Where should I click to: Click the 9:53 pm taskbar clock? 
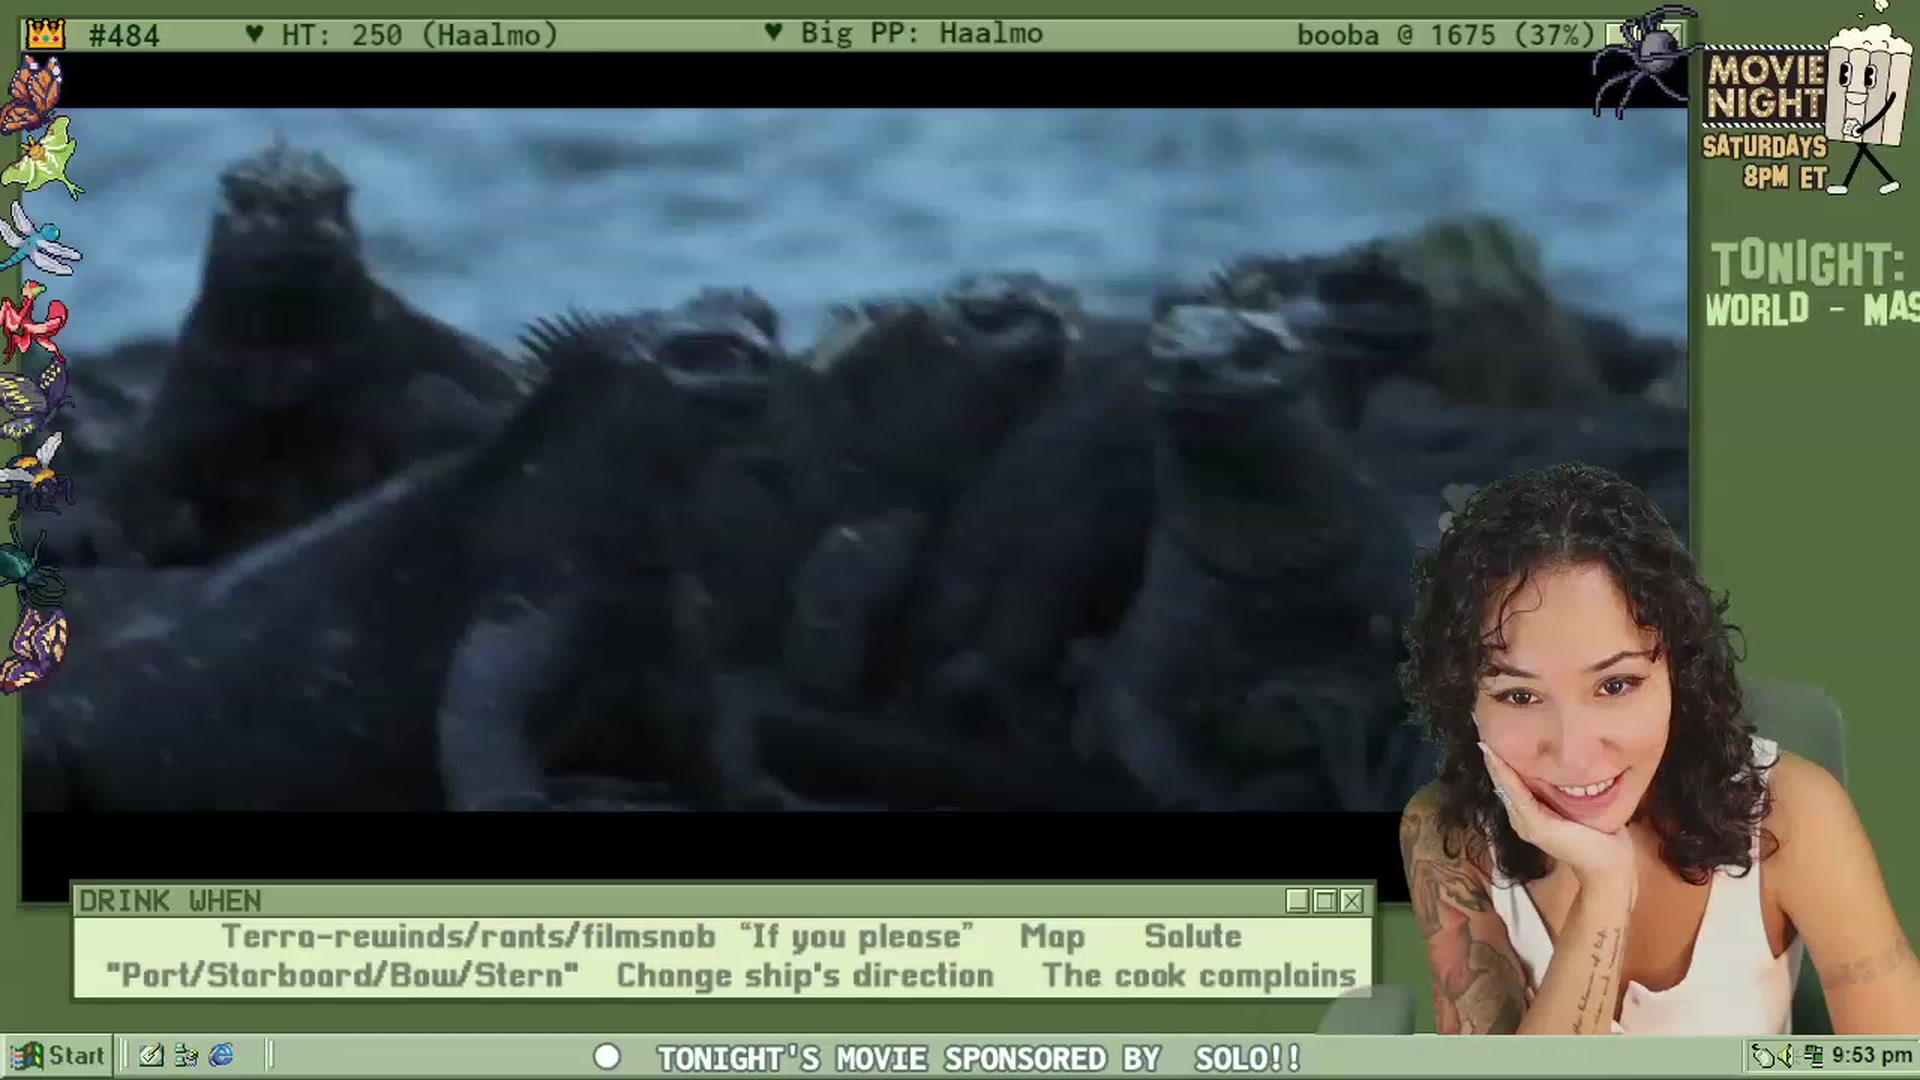(1871, 1055)
